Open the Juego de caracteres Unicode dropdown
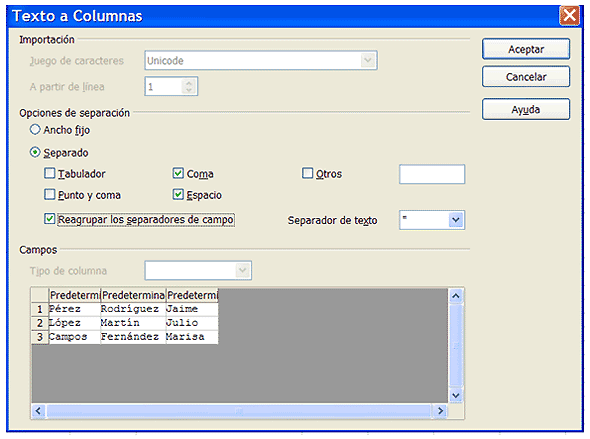590x439 pixels. pos(368,60)
